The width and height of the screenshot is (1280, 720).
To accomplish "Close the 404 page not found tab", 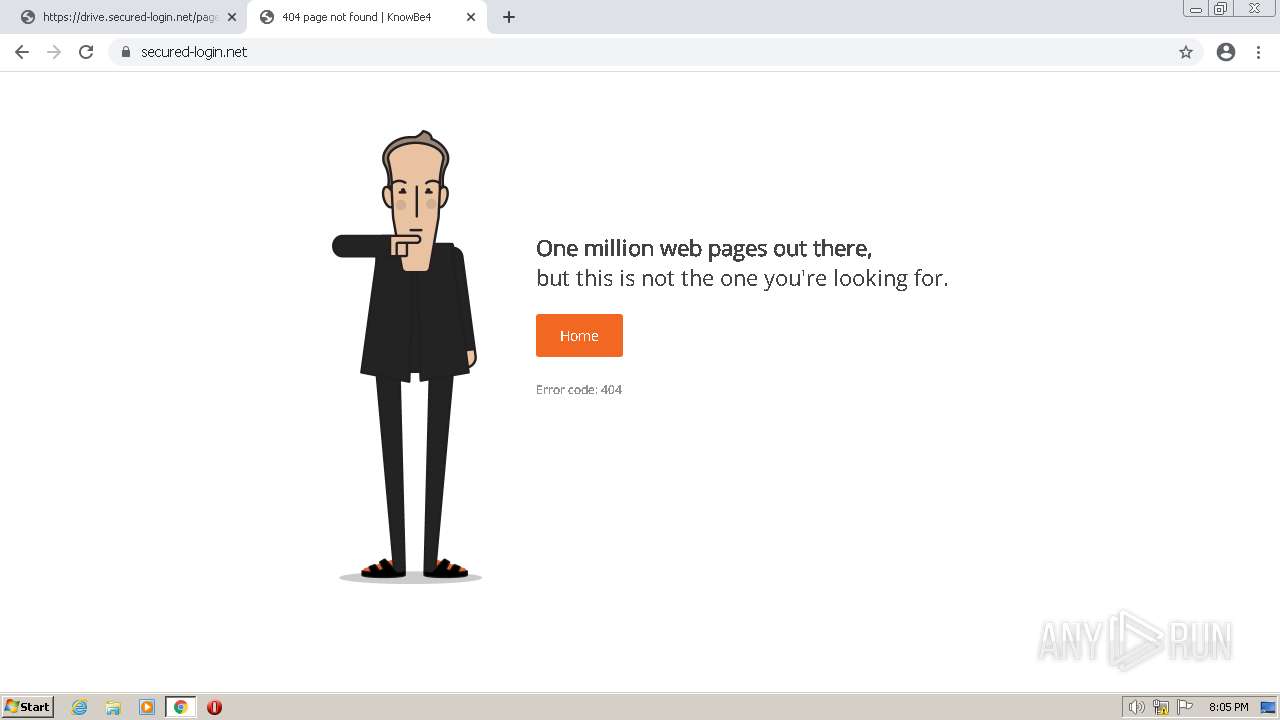I will (471, 17).
